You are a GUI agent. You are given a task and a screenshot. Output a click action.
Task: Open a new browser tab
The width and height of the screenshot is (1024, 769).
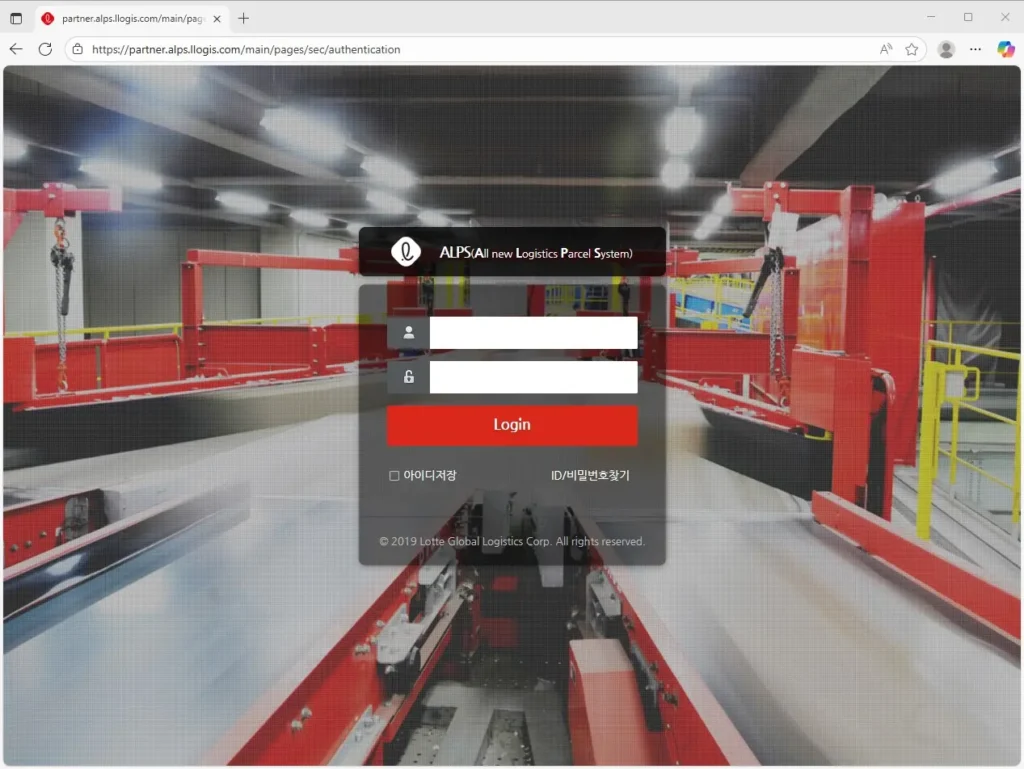(x=244, y=18)
